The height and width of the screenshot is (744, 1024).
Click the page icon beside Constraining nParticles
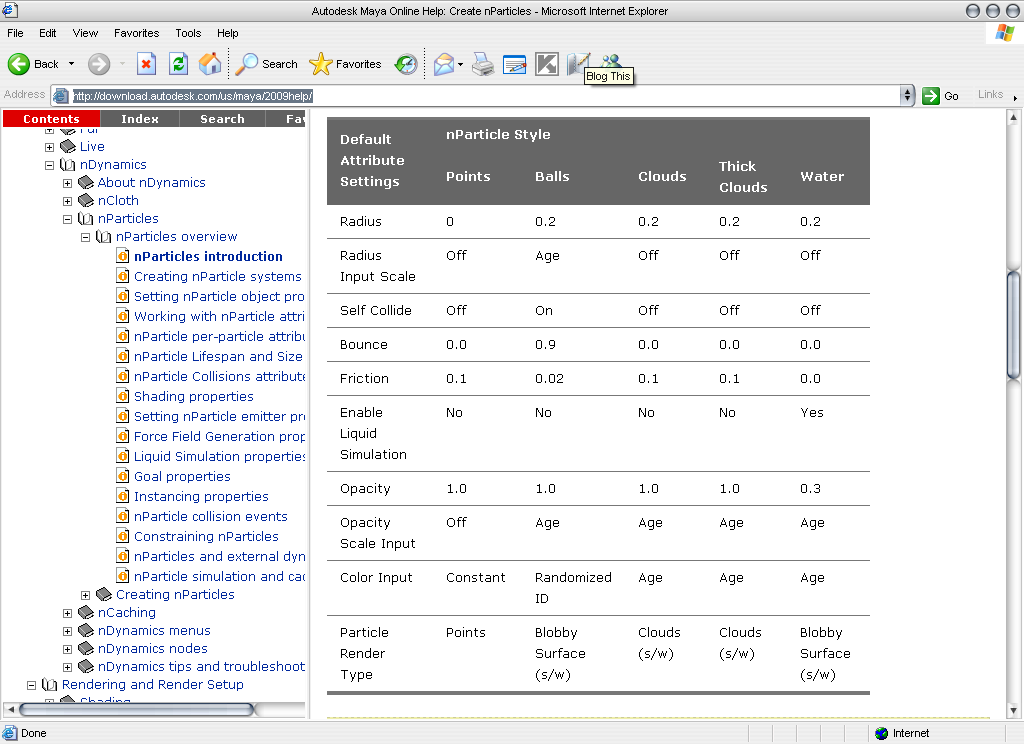point(123,536)
